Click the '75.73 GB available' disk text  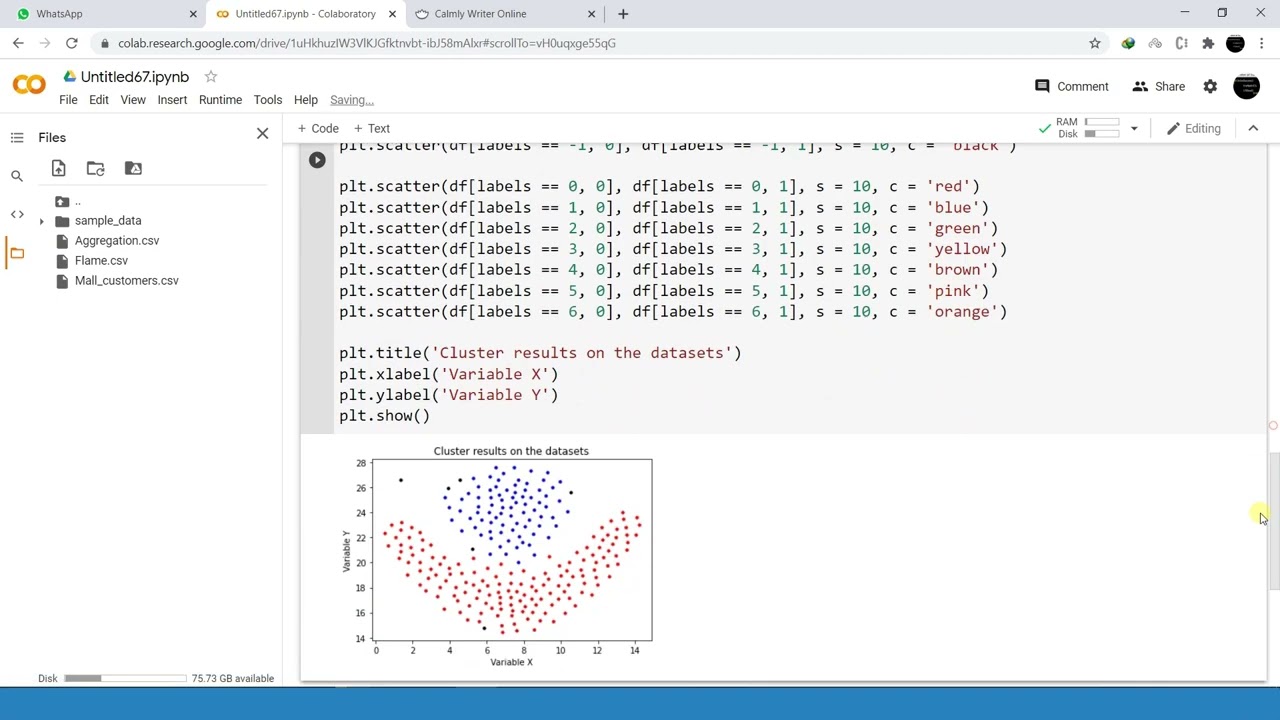pos(233,678)
